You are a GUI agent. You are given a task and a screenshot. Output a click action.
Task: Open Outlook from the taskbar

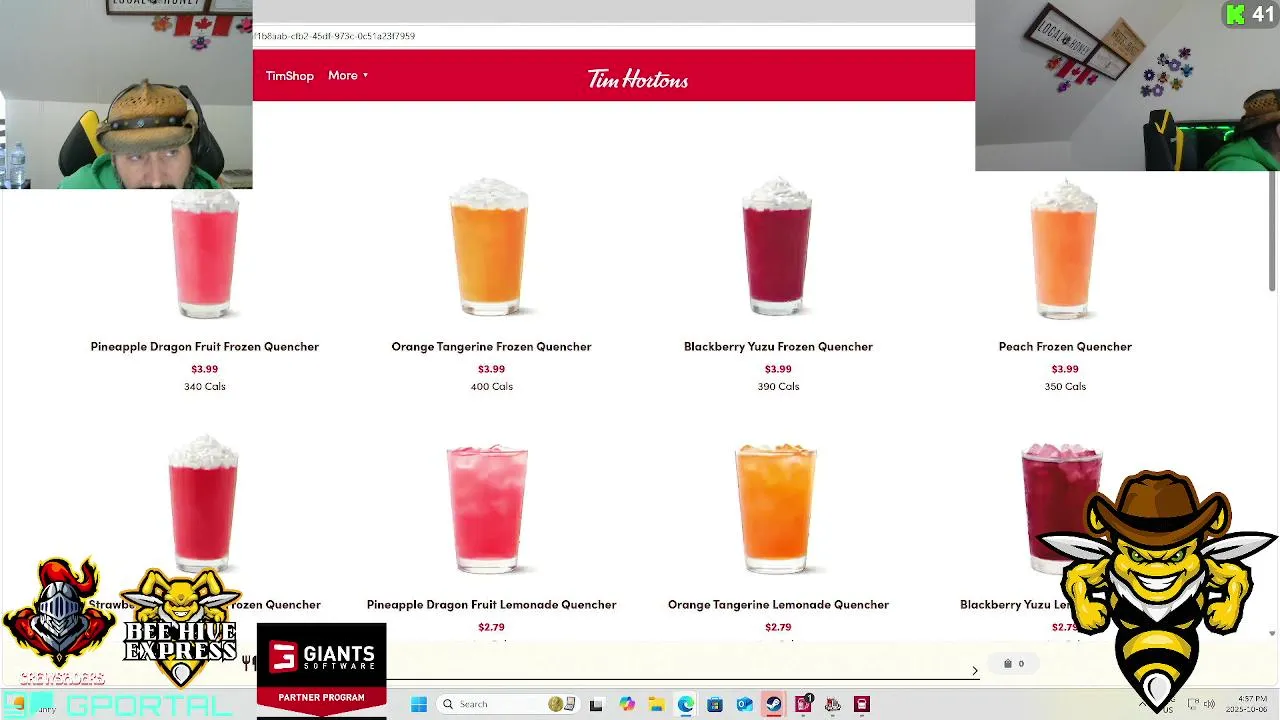pos(744,704)
